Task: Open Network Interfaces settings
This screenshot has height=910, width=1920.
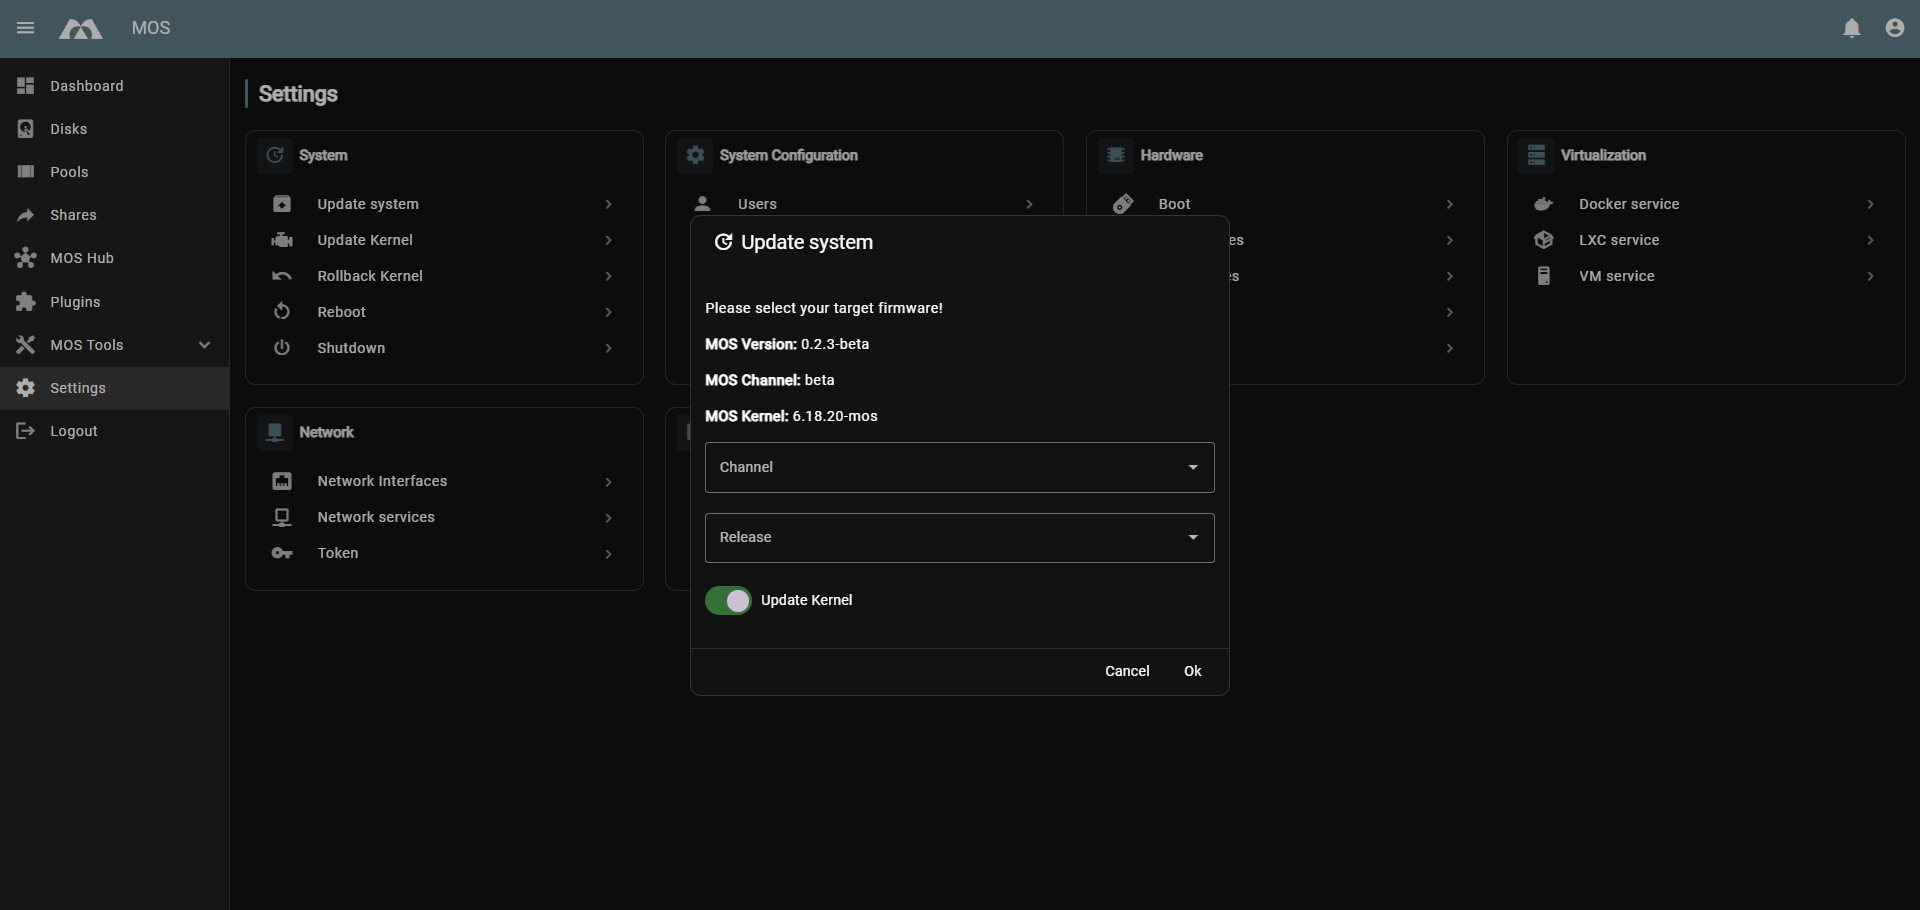Action: [x=383, y=481]
